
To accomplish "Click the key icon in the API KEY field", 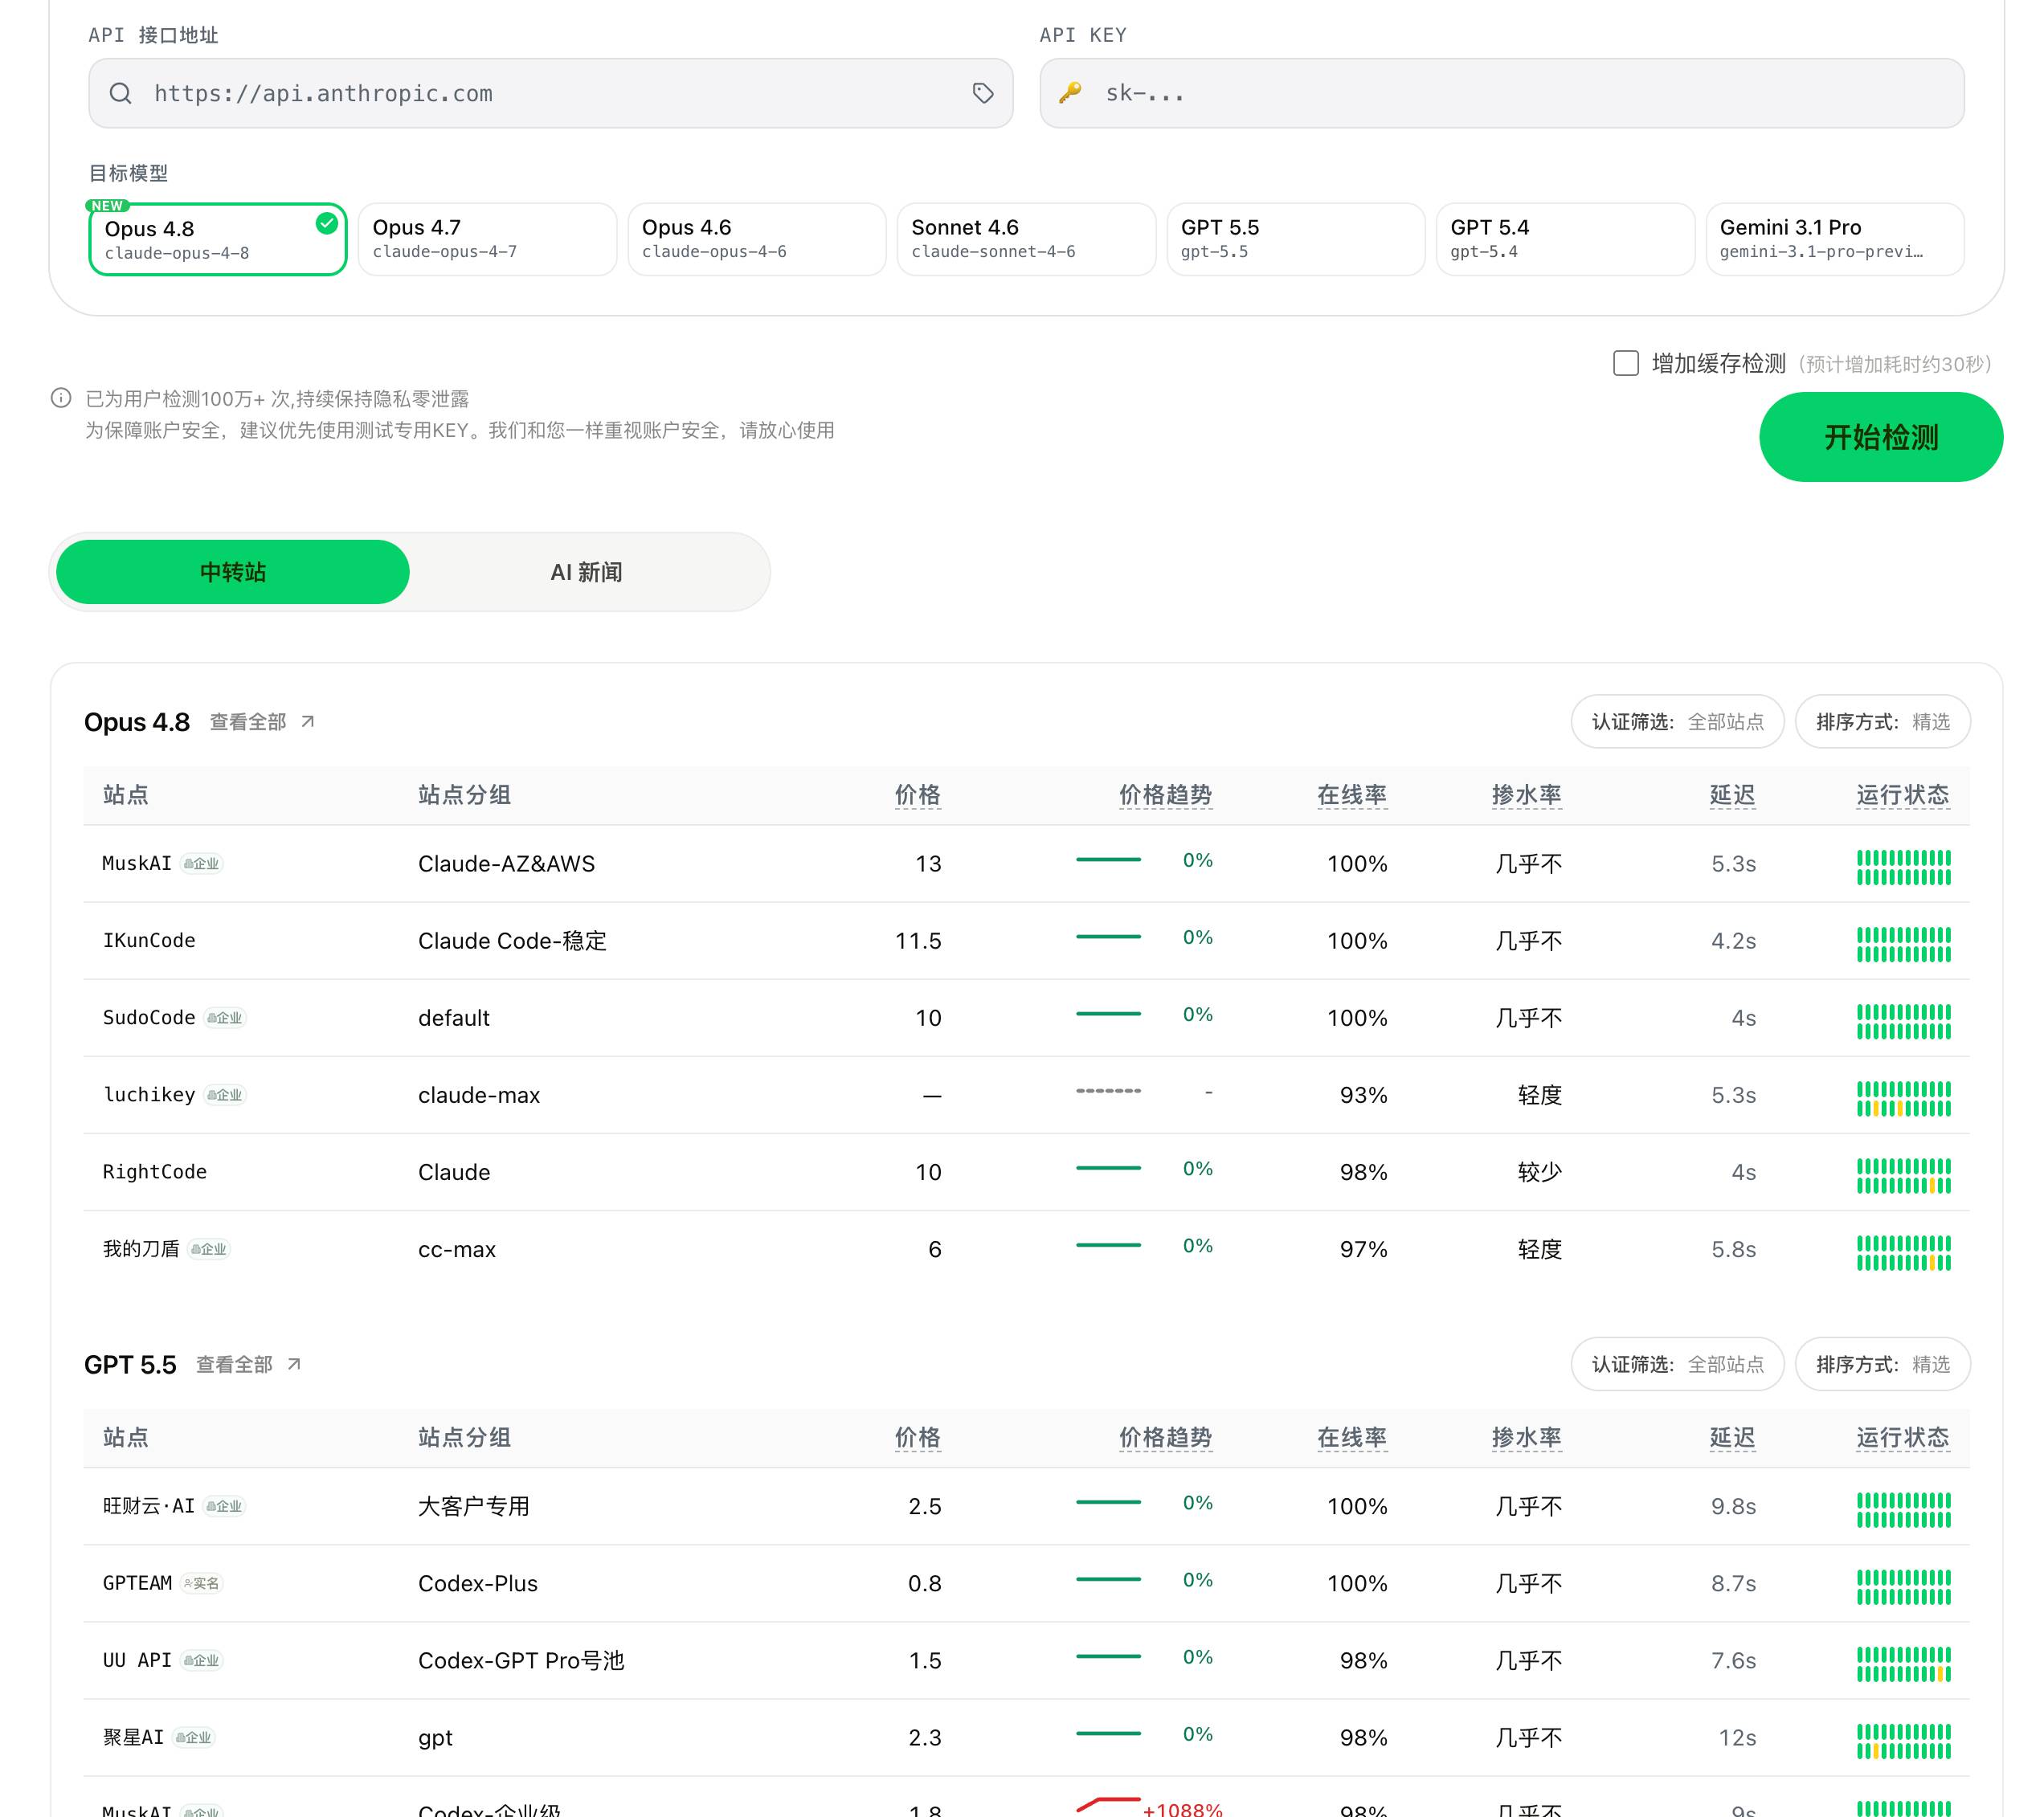I will point(1070,93).
